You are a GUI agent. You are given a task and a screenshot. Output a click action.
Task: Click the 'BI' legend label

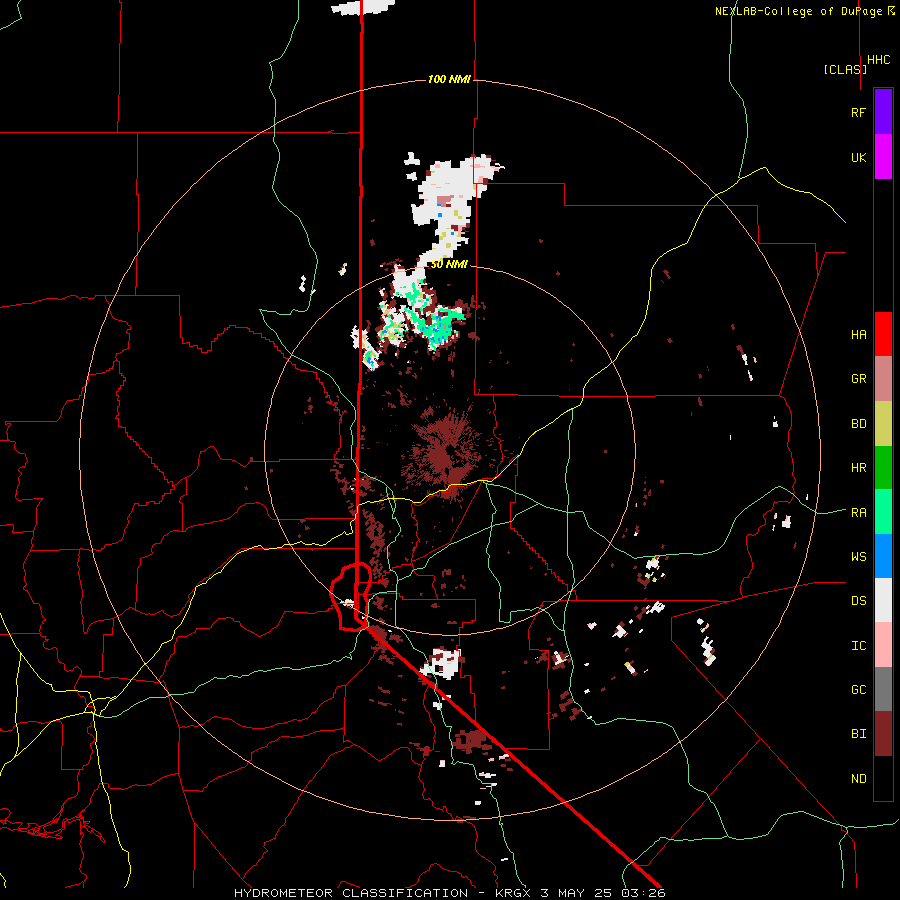[x=858, y=734]
